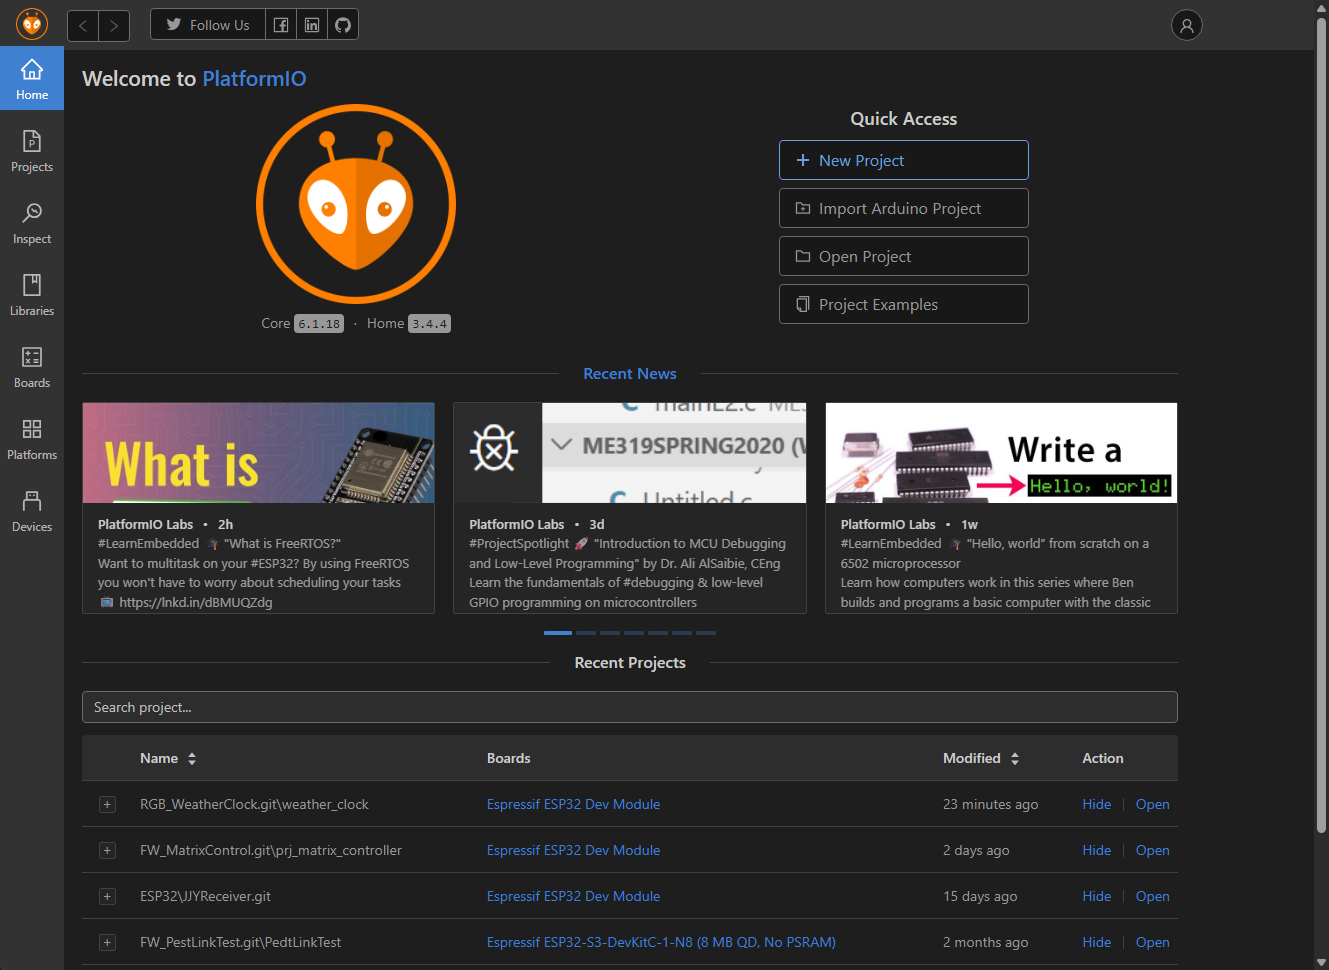Sort projects by Modified column
Viewport: 1329px width, 970px height.
1015,759
